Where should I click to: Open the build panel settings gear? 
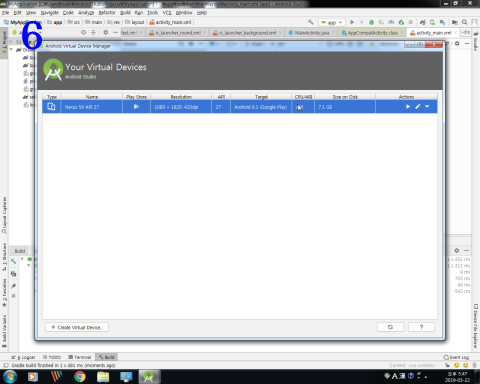coord(457,250)
